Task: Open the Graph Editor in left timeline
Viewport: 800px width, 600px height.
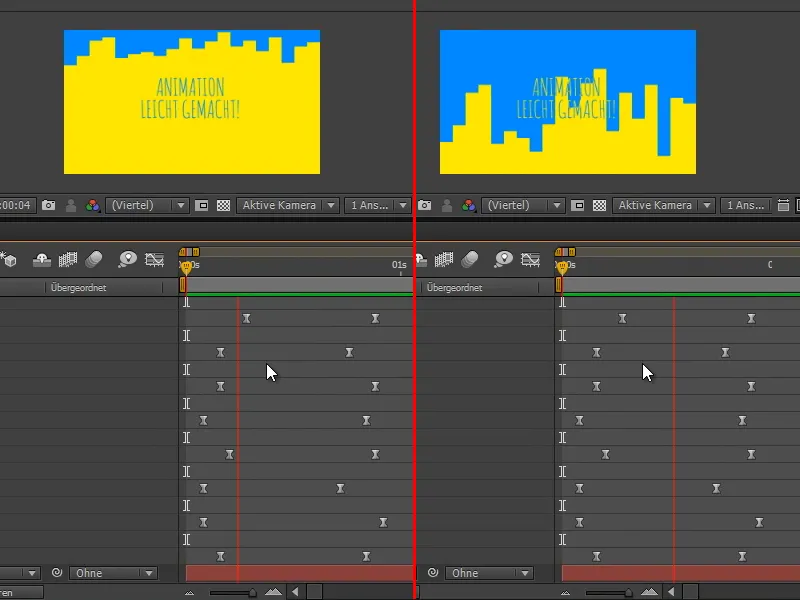Action: 154,260
